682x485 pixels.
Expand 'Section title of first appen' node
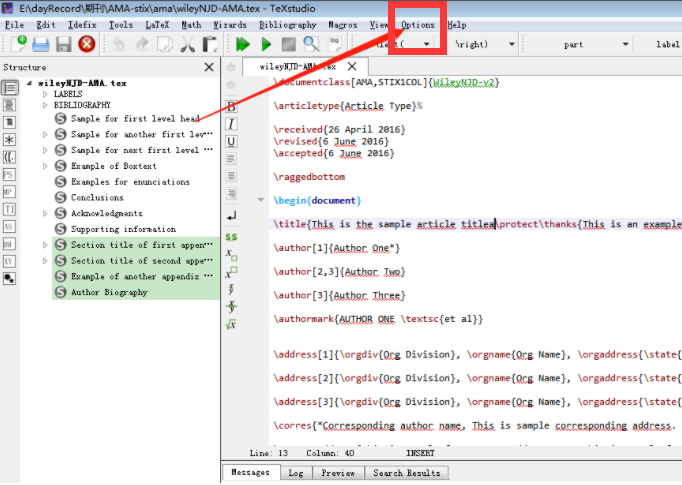click(45, 245)
